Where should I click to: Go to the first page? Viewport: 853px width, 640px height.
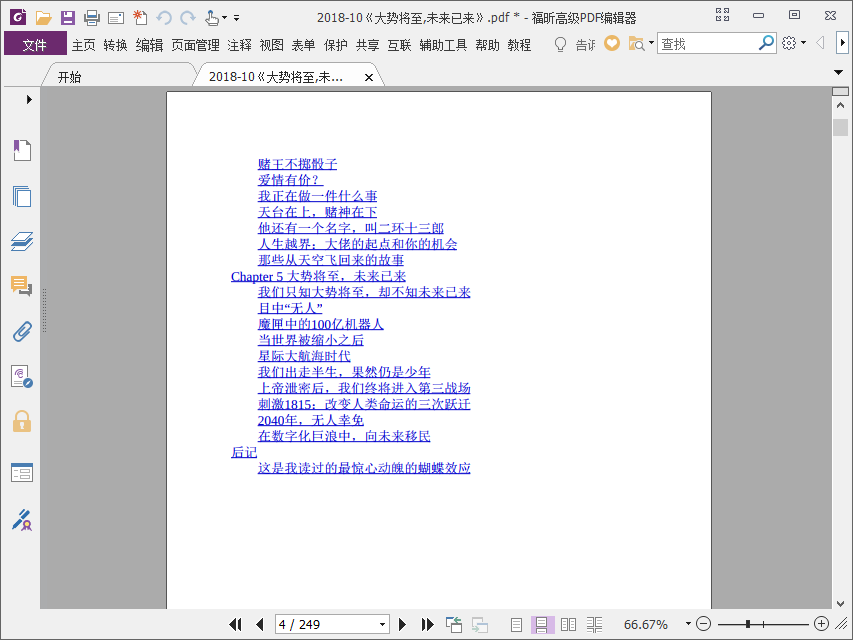click(236, 624)
